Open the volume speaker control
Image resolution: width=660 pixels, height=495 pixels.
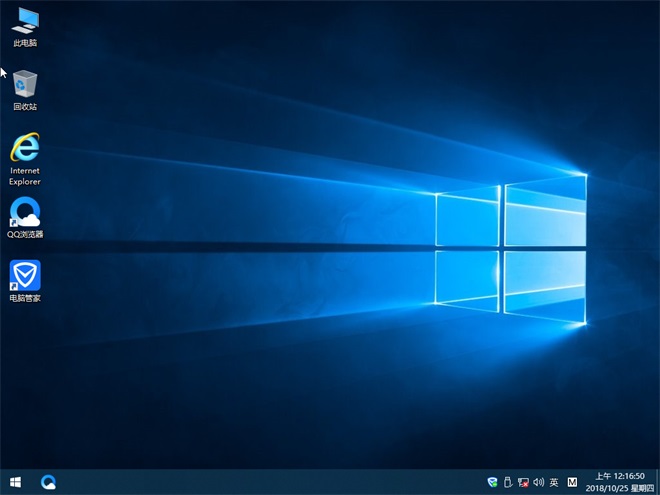tap(538, 482)
